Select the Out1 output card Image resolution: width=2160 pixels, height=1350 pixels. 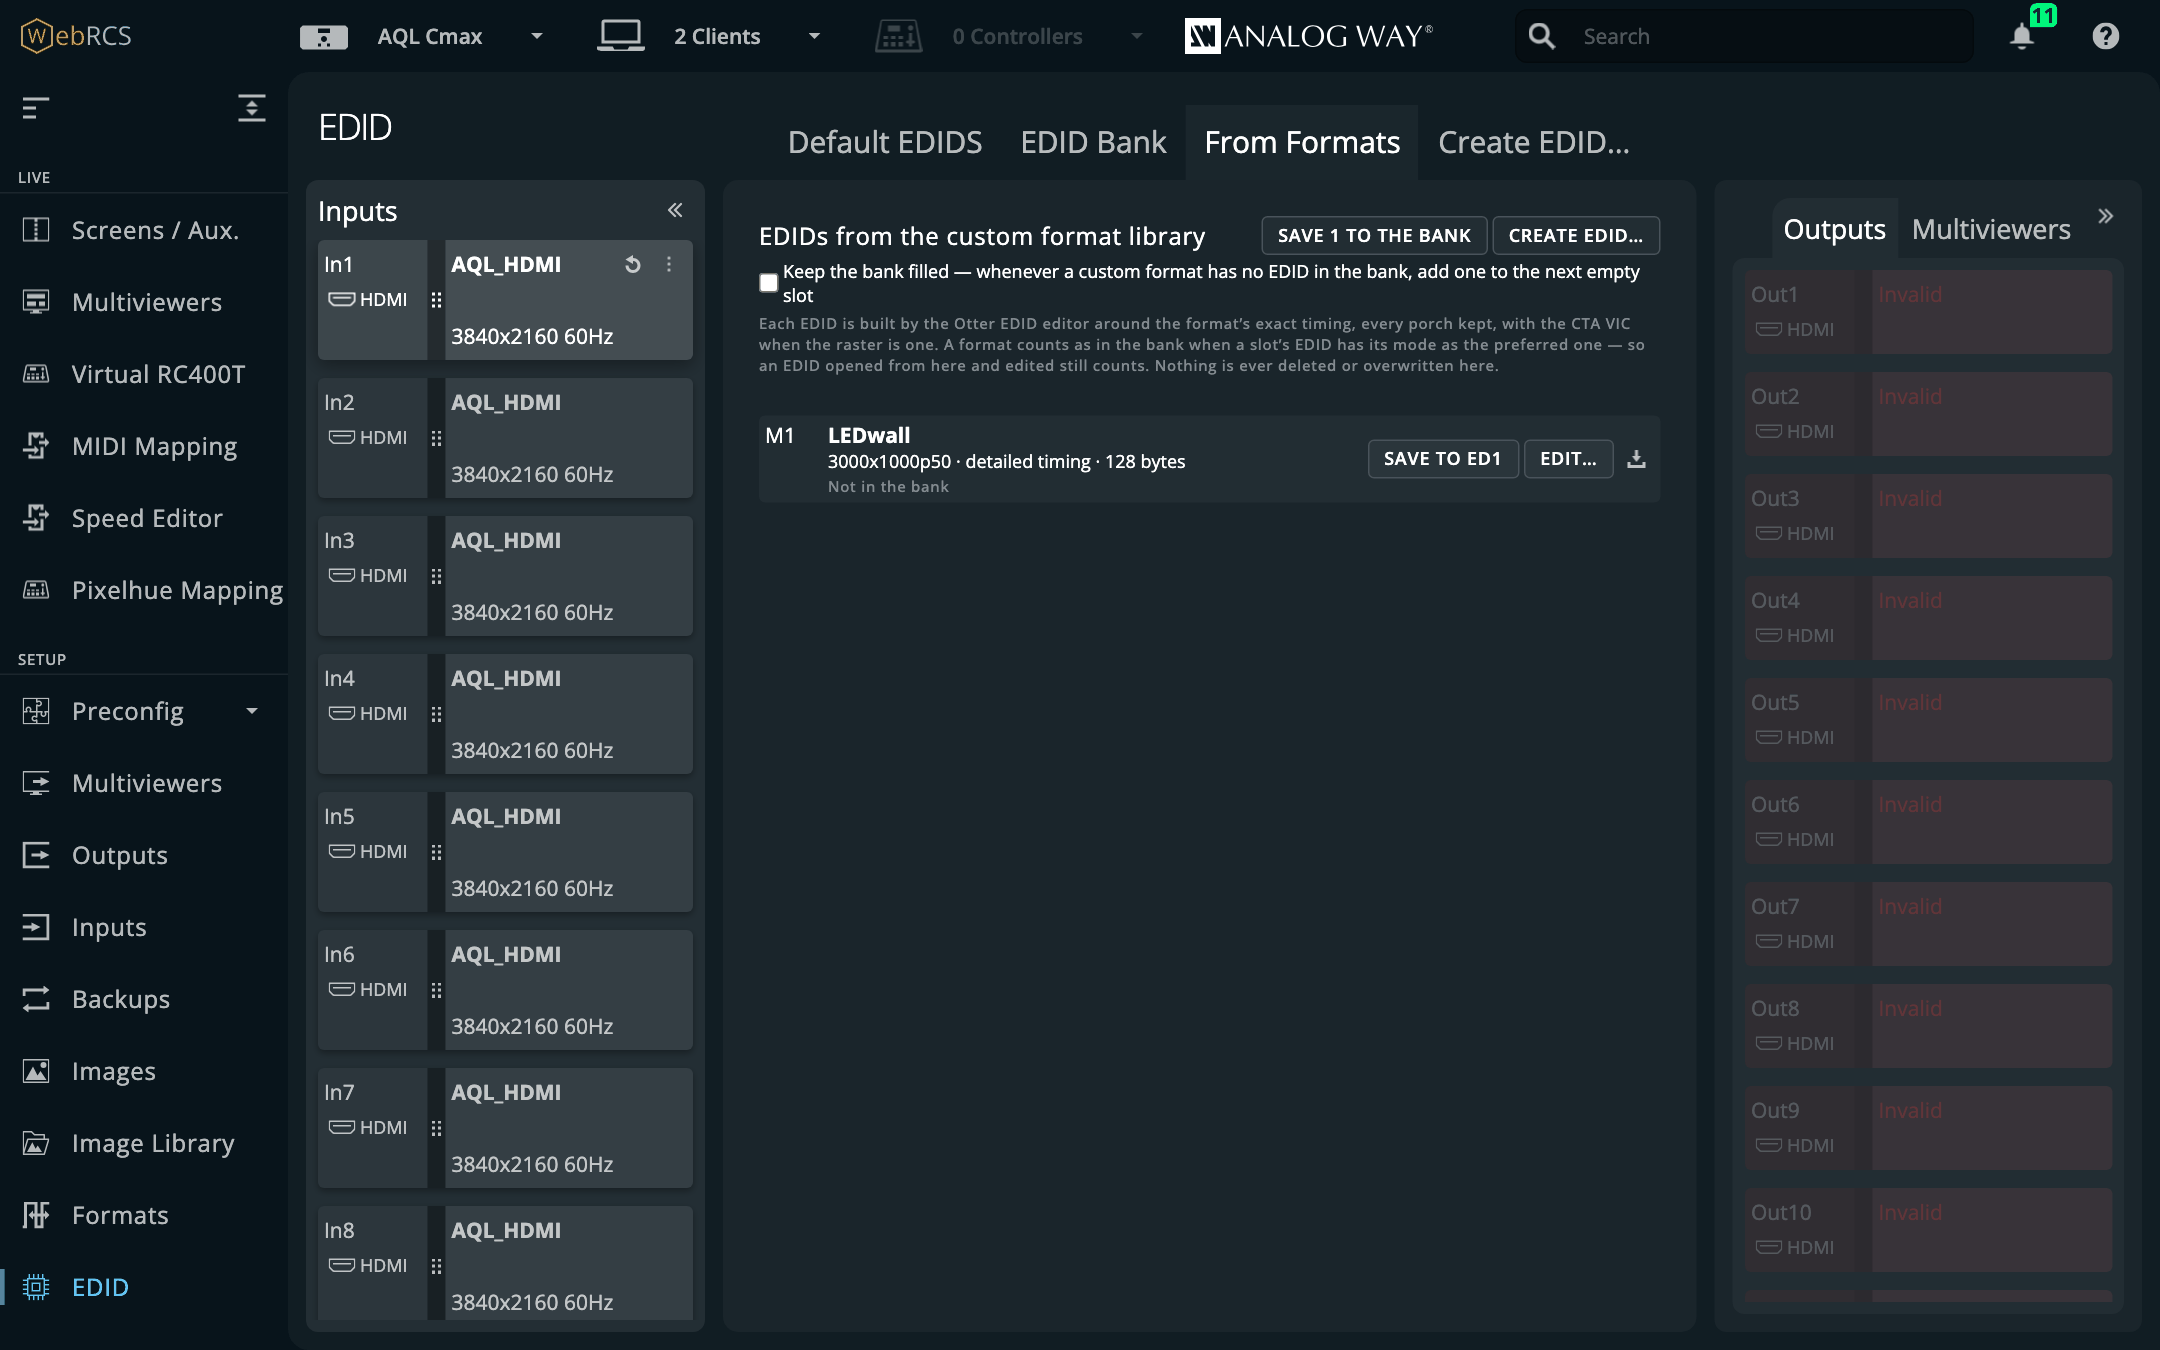1928,312
